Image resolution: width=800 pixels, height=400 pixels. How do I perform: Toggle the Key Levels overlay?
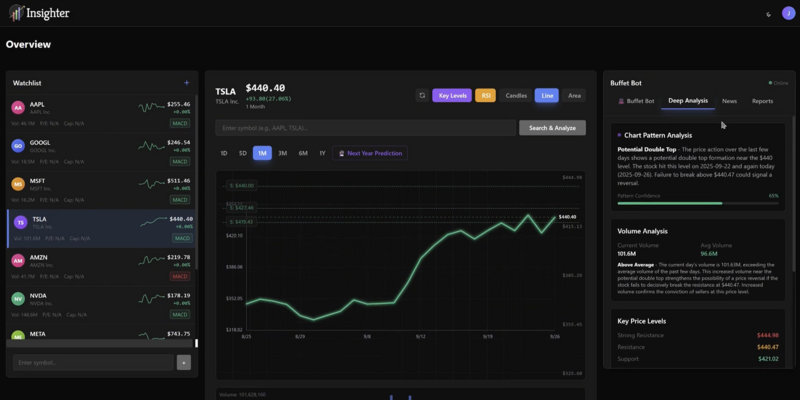point(452,95)
